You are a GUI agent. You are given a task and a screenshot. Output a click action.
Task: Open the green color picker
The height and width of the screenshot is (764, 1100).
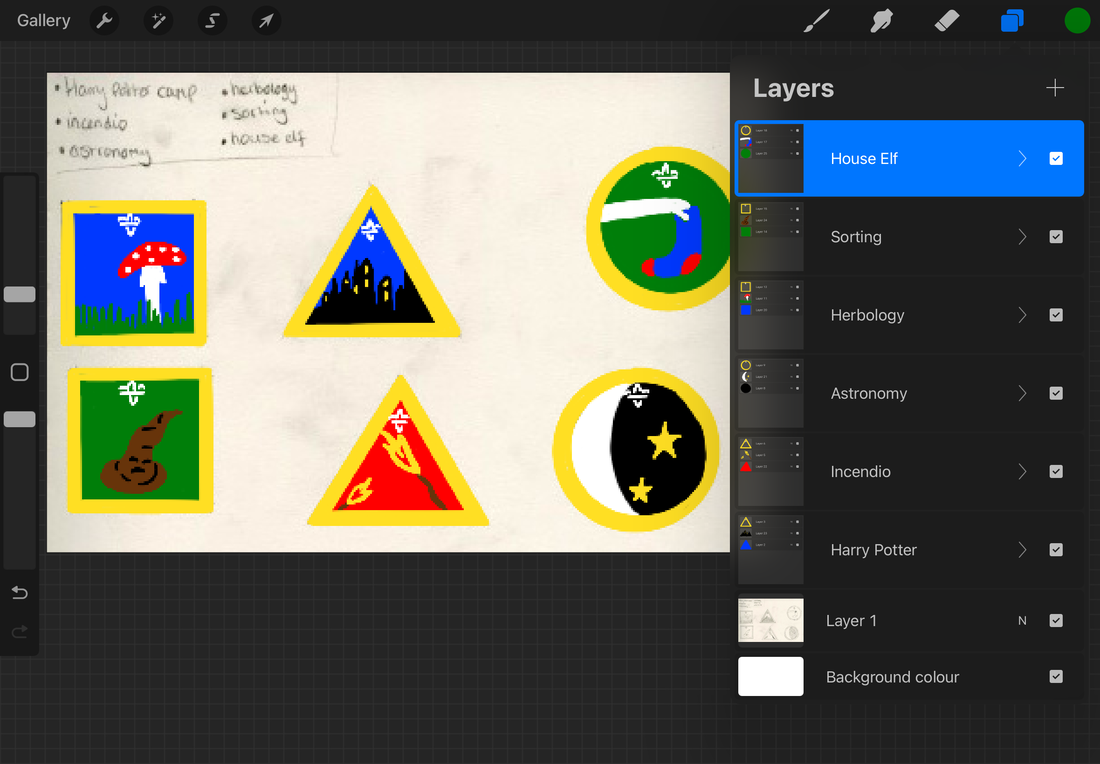tap(1077, 21)
